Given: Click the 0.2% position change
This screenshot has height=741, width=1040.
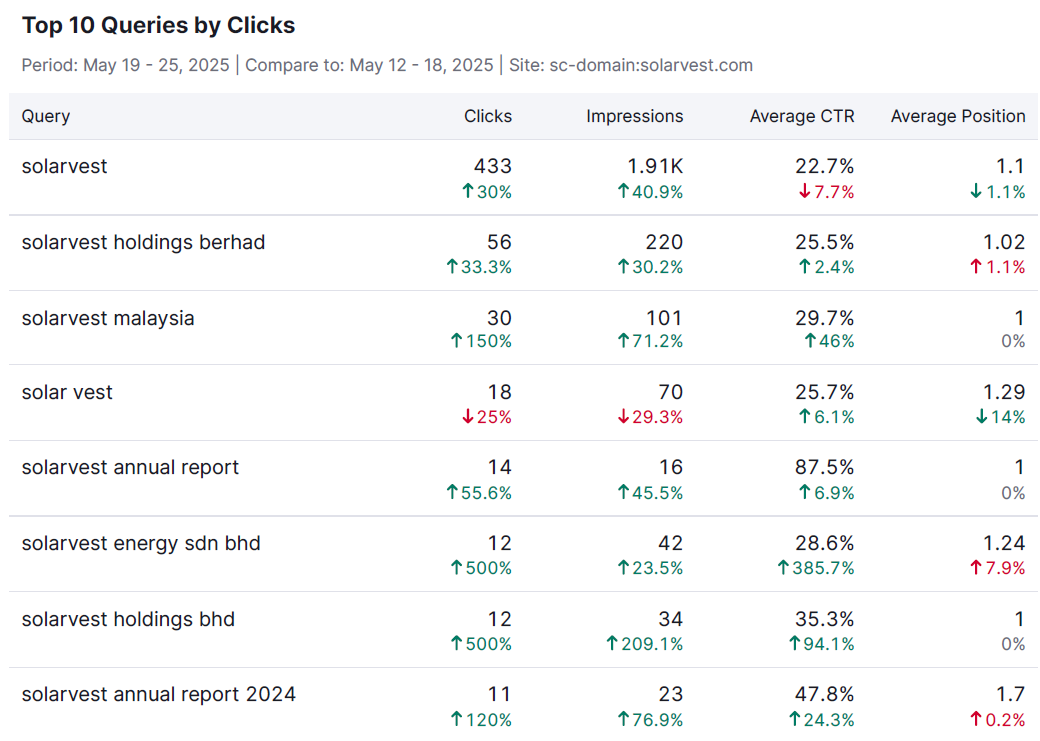Looking at the screenshot, I should tap(998, 720).
